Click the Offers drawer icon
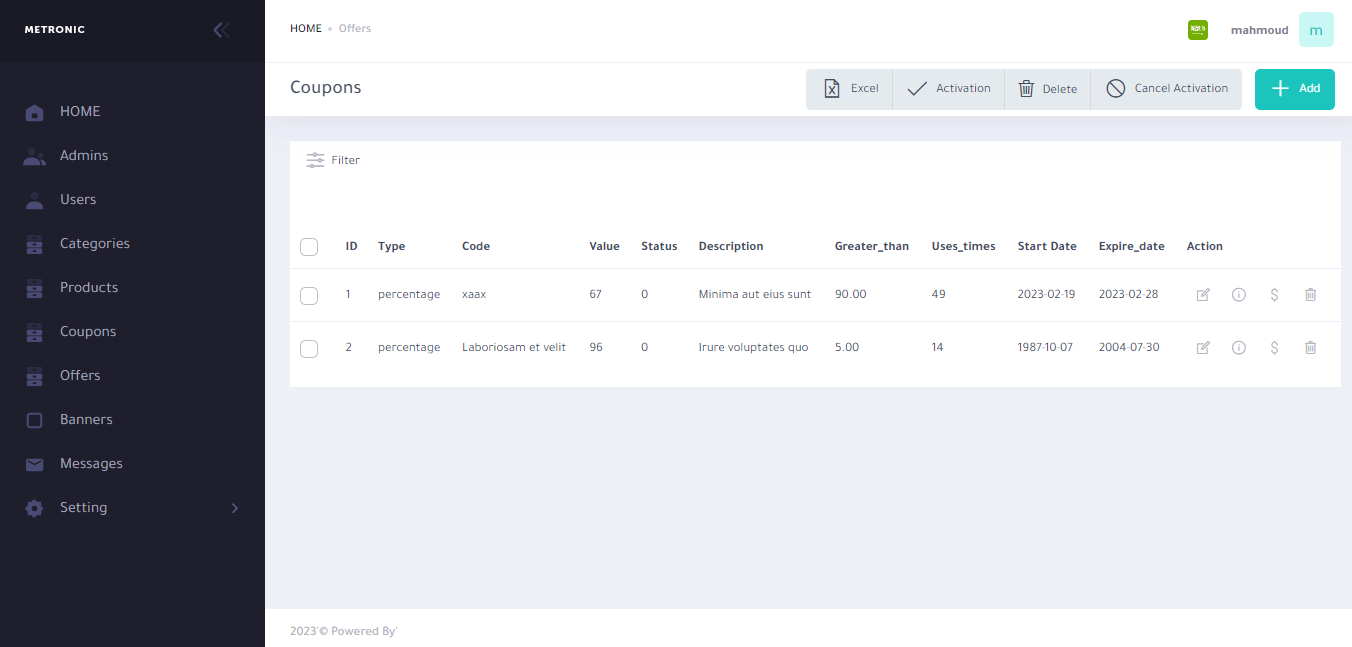The height and width of the screenshot is (647, 1352). point(34,376)
